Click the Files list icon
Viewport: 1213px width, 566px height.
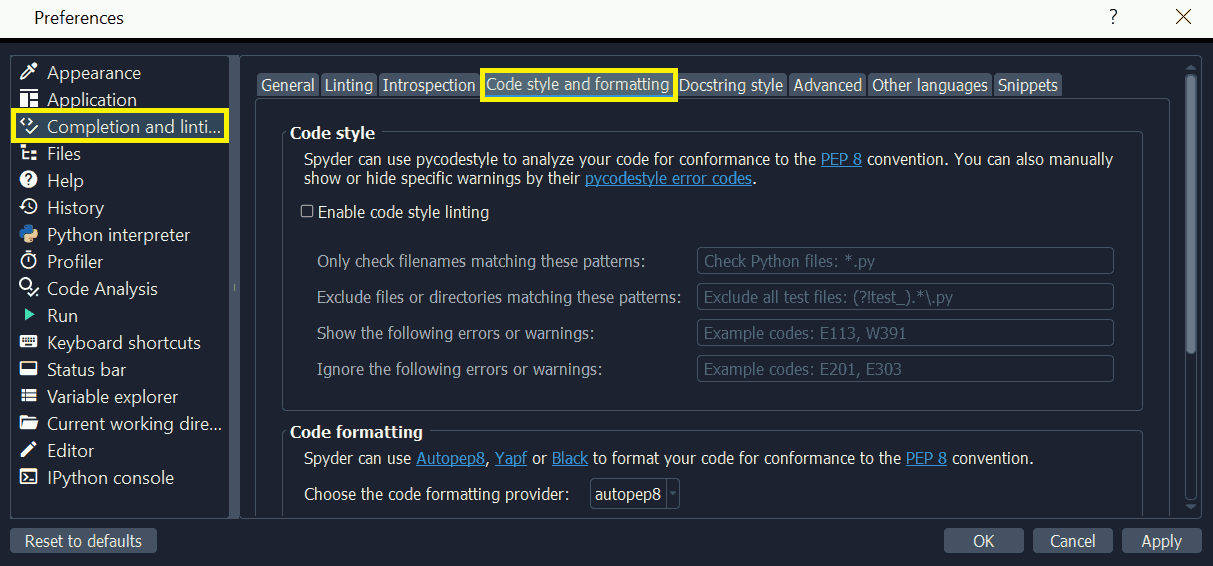click(29, 153)
